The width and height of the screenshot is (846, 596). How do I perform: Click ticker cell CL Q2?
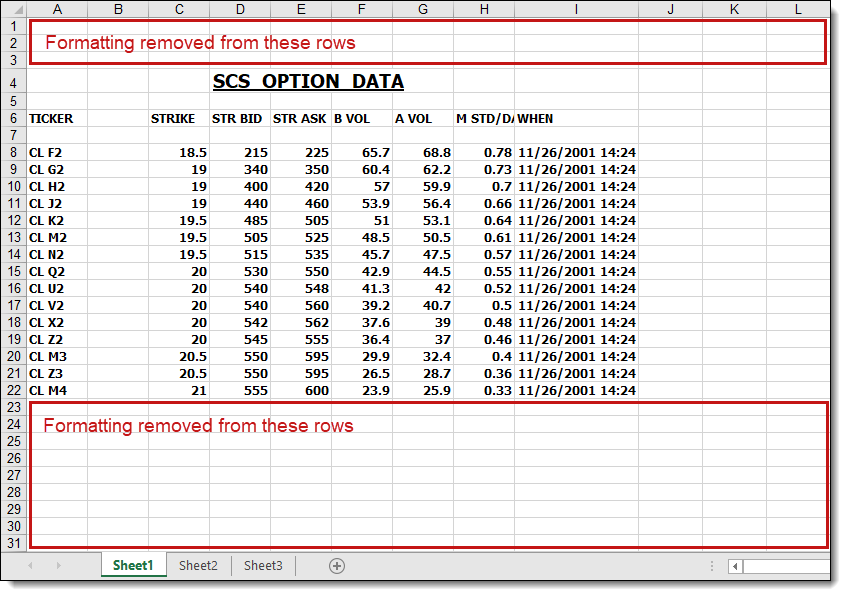pos(57,271)
